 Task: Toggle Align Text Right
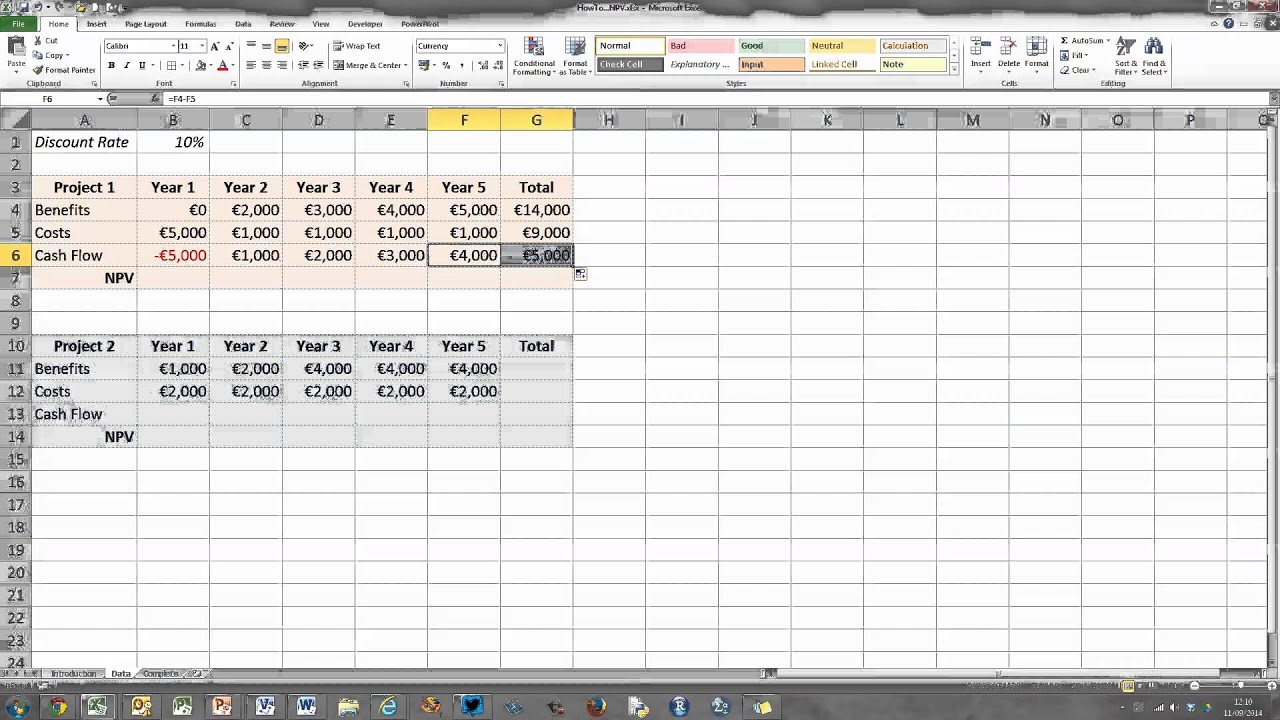click(282, 65)
